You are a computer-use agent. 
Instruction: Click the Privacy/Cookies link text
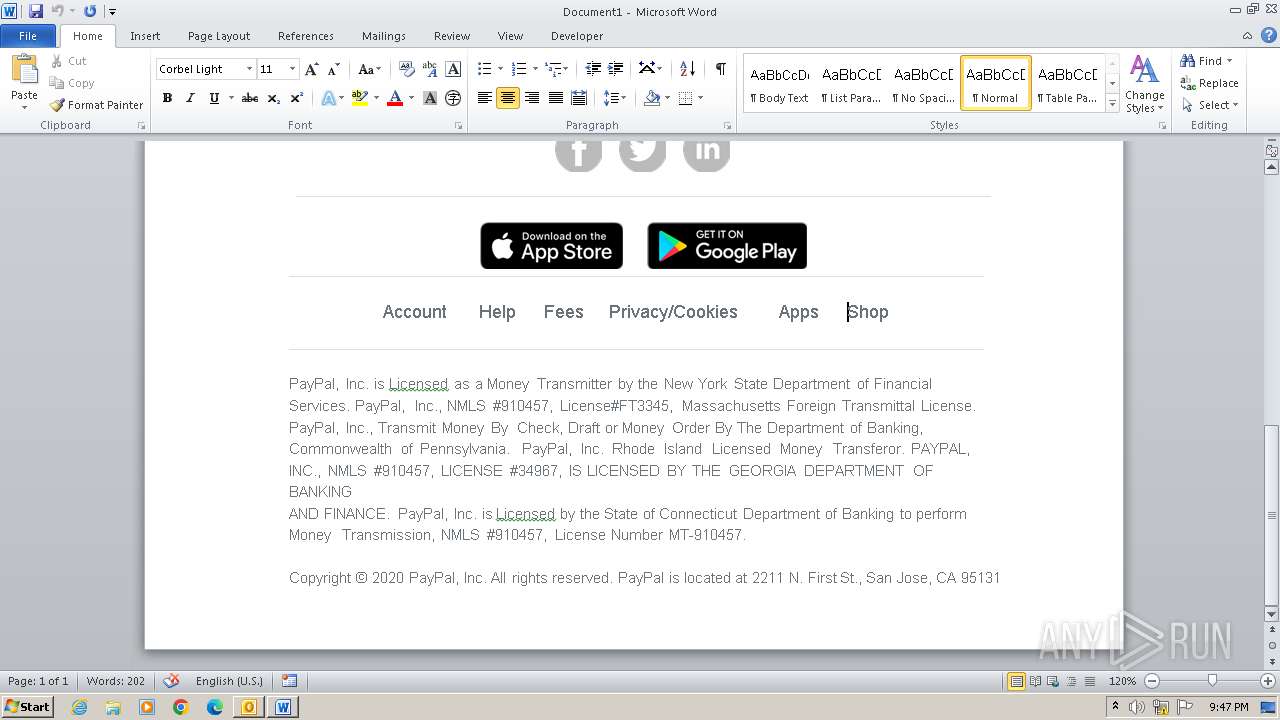[x=673, y=312]
